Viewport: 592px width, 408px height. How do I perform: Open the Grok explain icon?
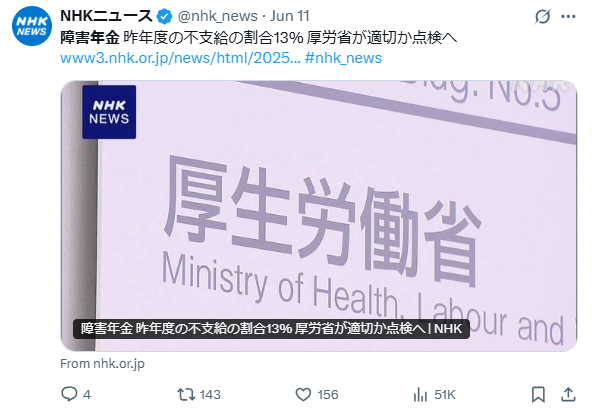tap(543, 16)
